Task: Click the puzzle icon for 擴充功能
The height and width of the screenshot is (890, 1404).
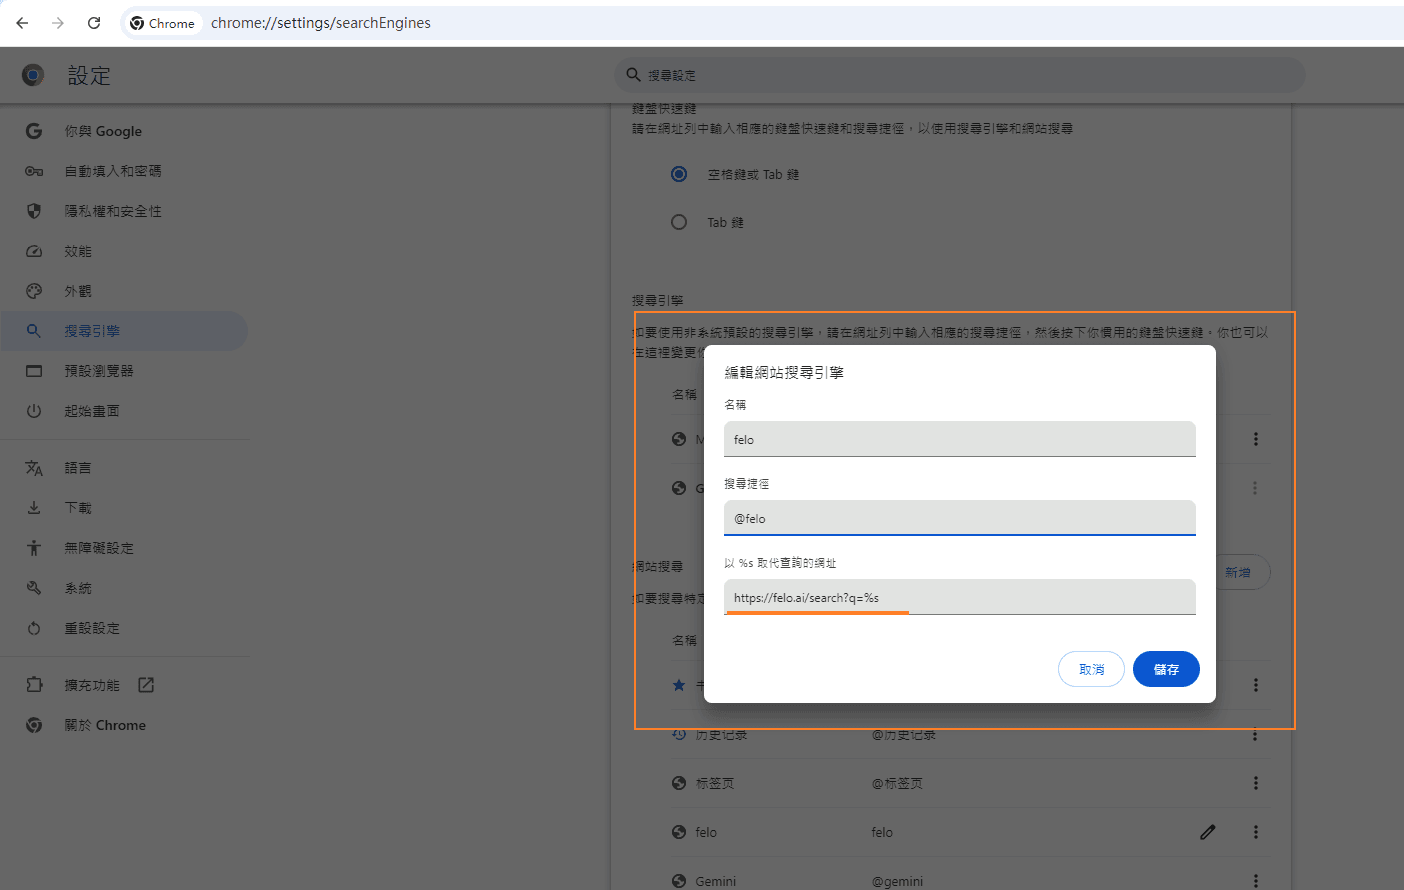Action: point(34,685)
